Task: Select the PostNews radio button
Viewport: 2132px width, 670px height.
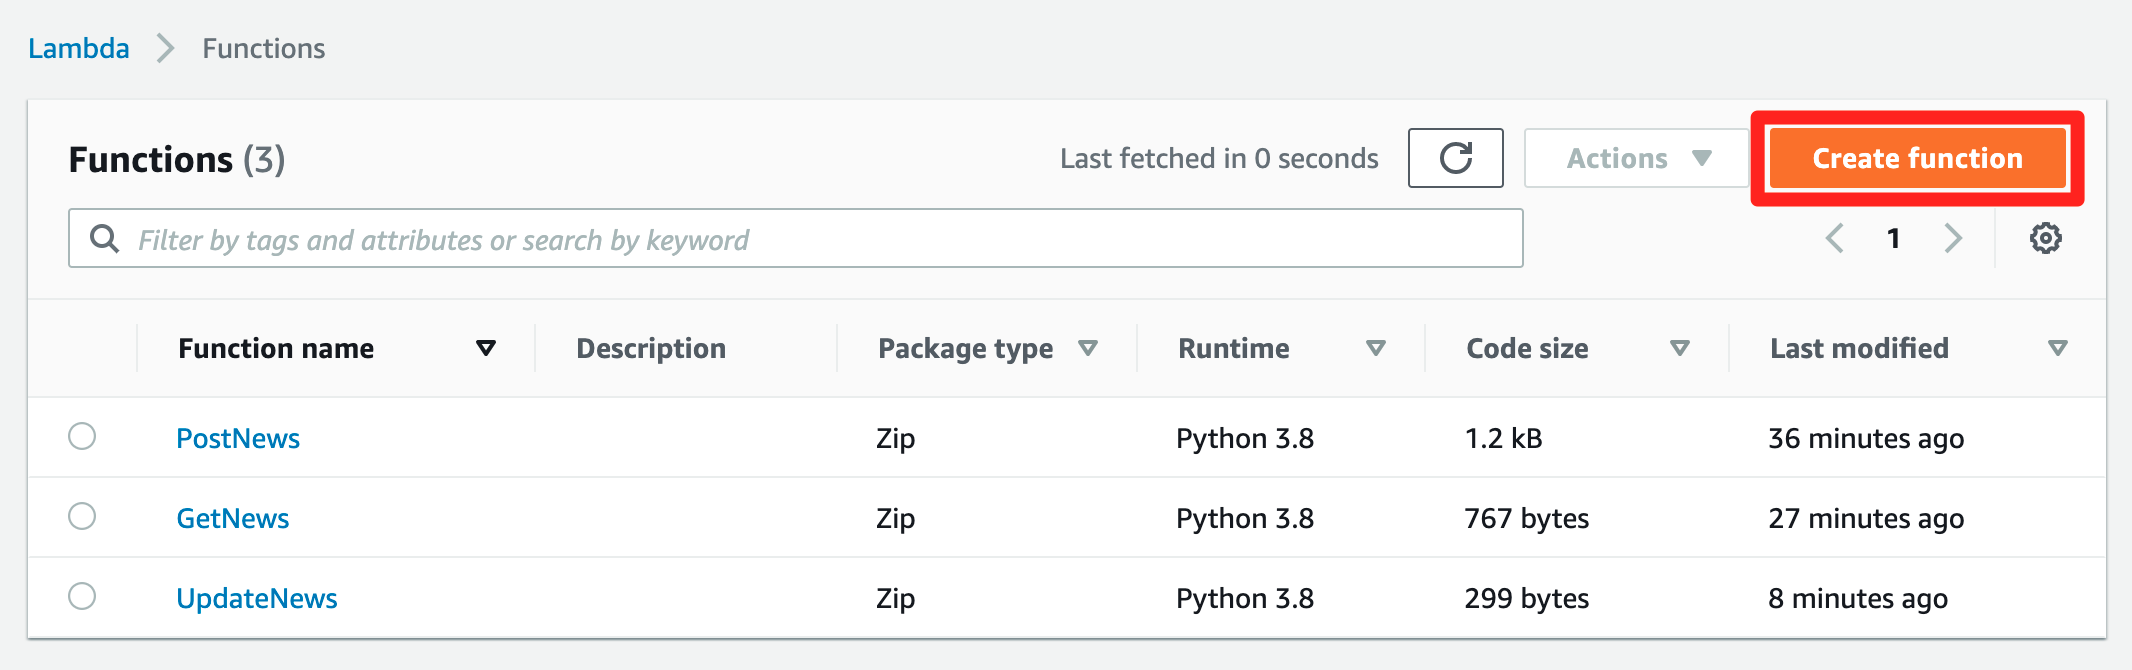Action: point(82,436)
